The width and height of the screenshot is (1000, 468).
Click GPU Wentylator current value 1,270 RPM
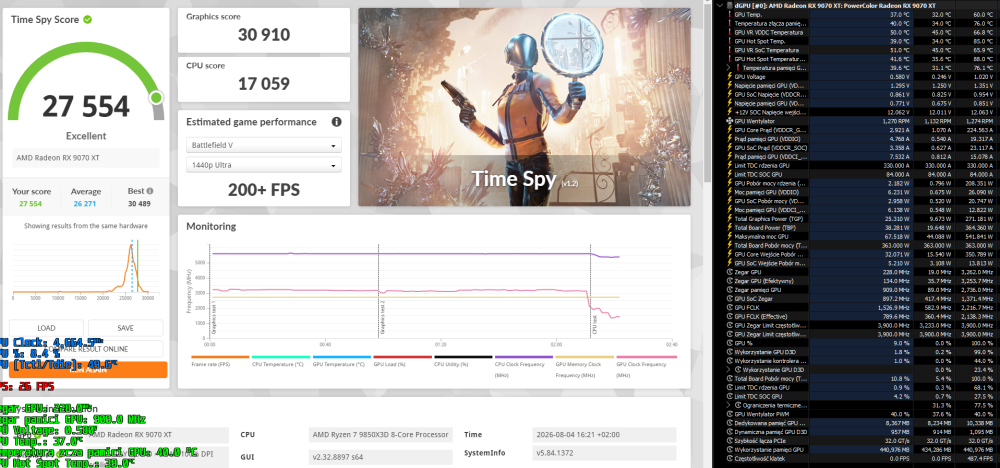point(895,121)
